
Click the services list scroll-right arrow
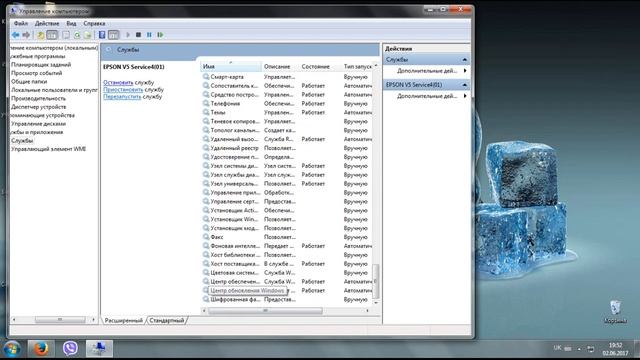pos(368,311)
